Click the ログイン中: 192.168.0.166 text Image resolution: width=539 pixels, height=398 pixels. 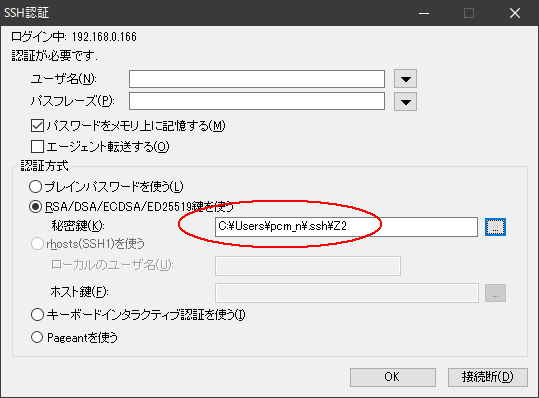click(x=74, y=36)
